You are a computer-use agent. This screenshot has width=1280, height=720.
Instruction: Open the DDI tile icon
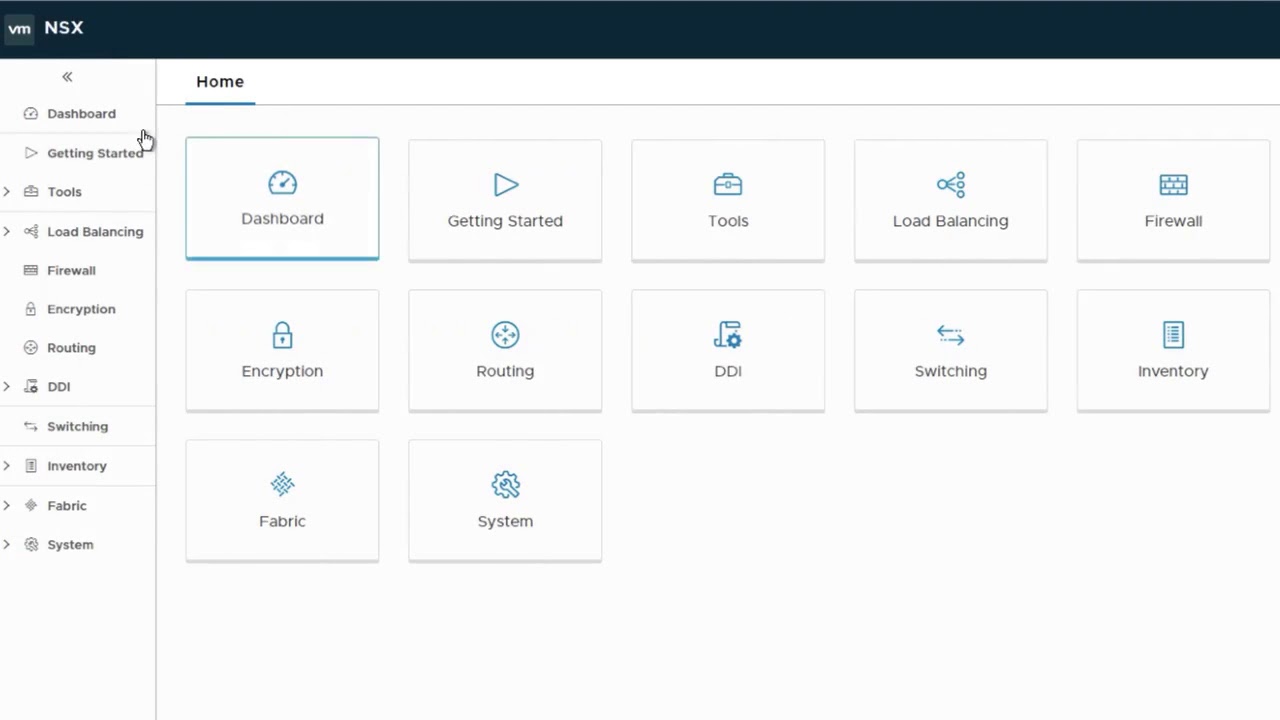727,335
